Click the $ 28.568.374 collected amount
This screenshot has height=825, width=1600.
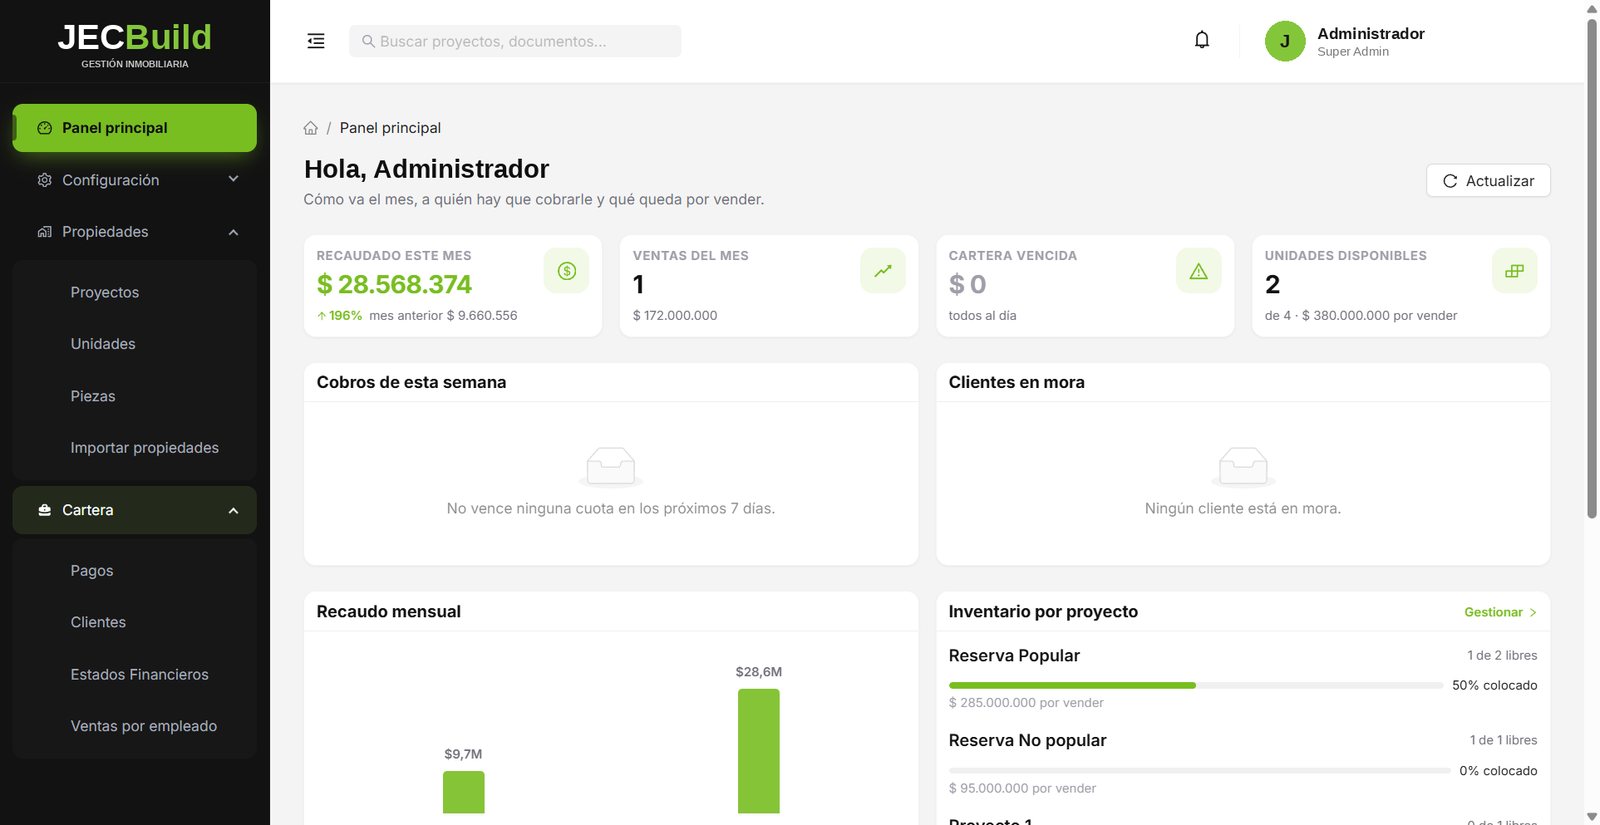(394, 285)
